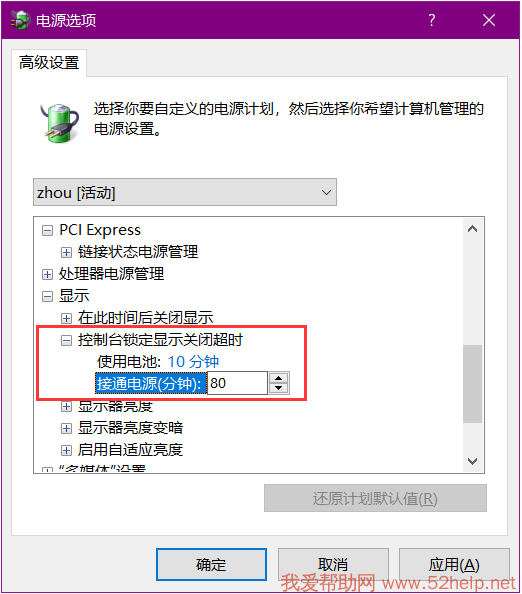
Task: Click the 确定 button
Action: [x=211, y=564]
